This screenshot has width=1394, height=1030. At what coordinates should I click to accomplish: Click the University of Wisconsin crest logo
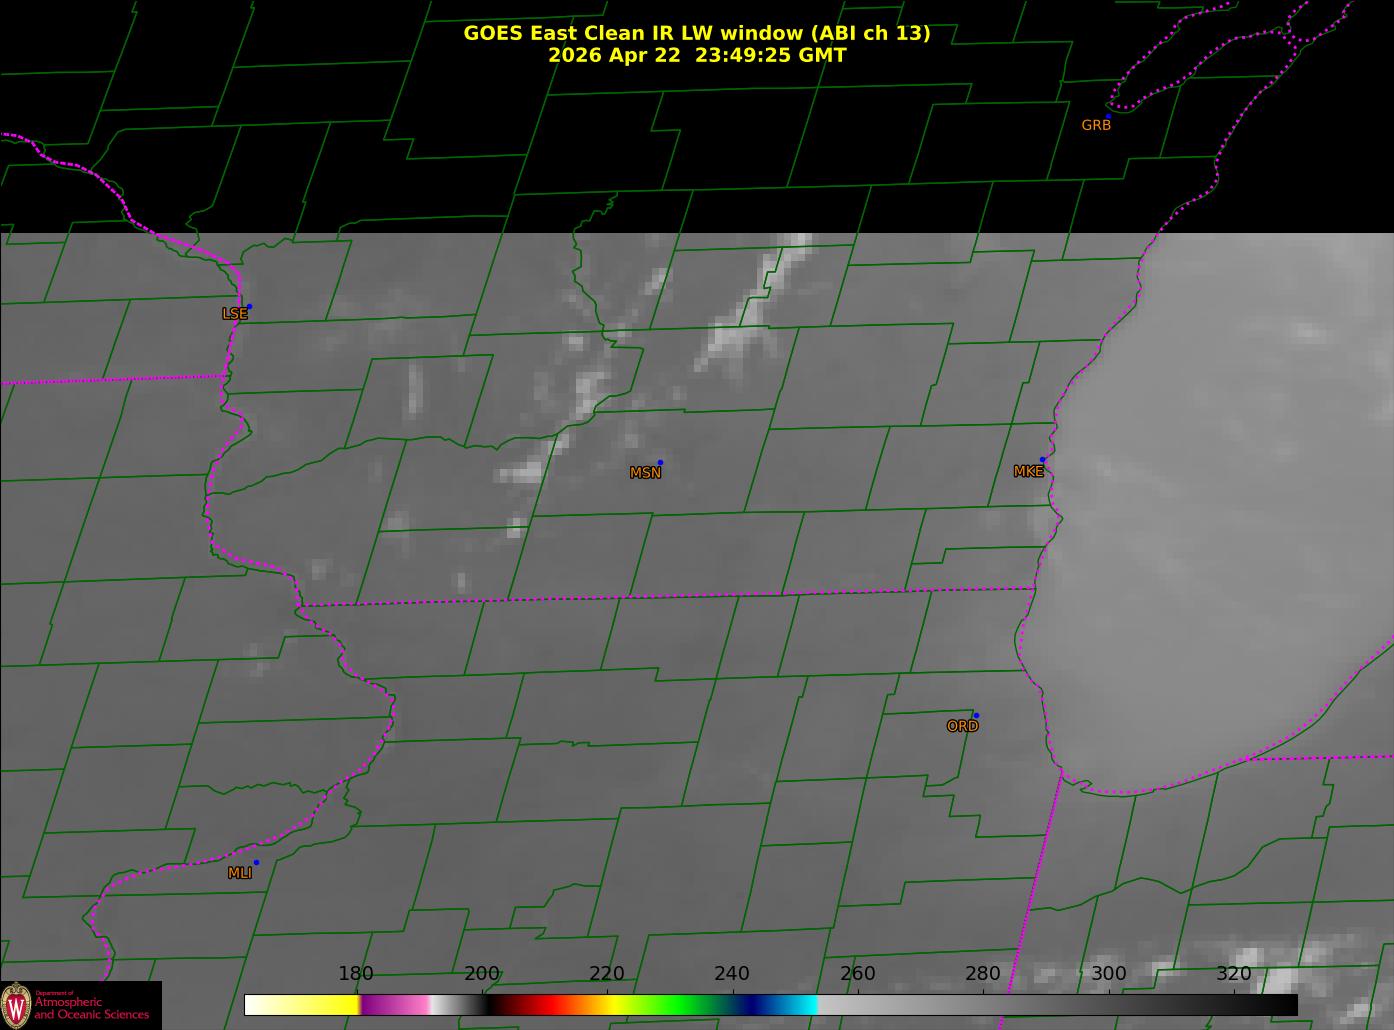point(16,1004)
